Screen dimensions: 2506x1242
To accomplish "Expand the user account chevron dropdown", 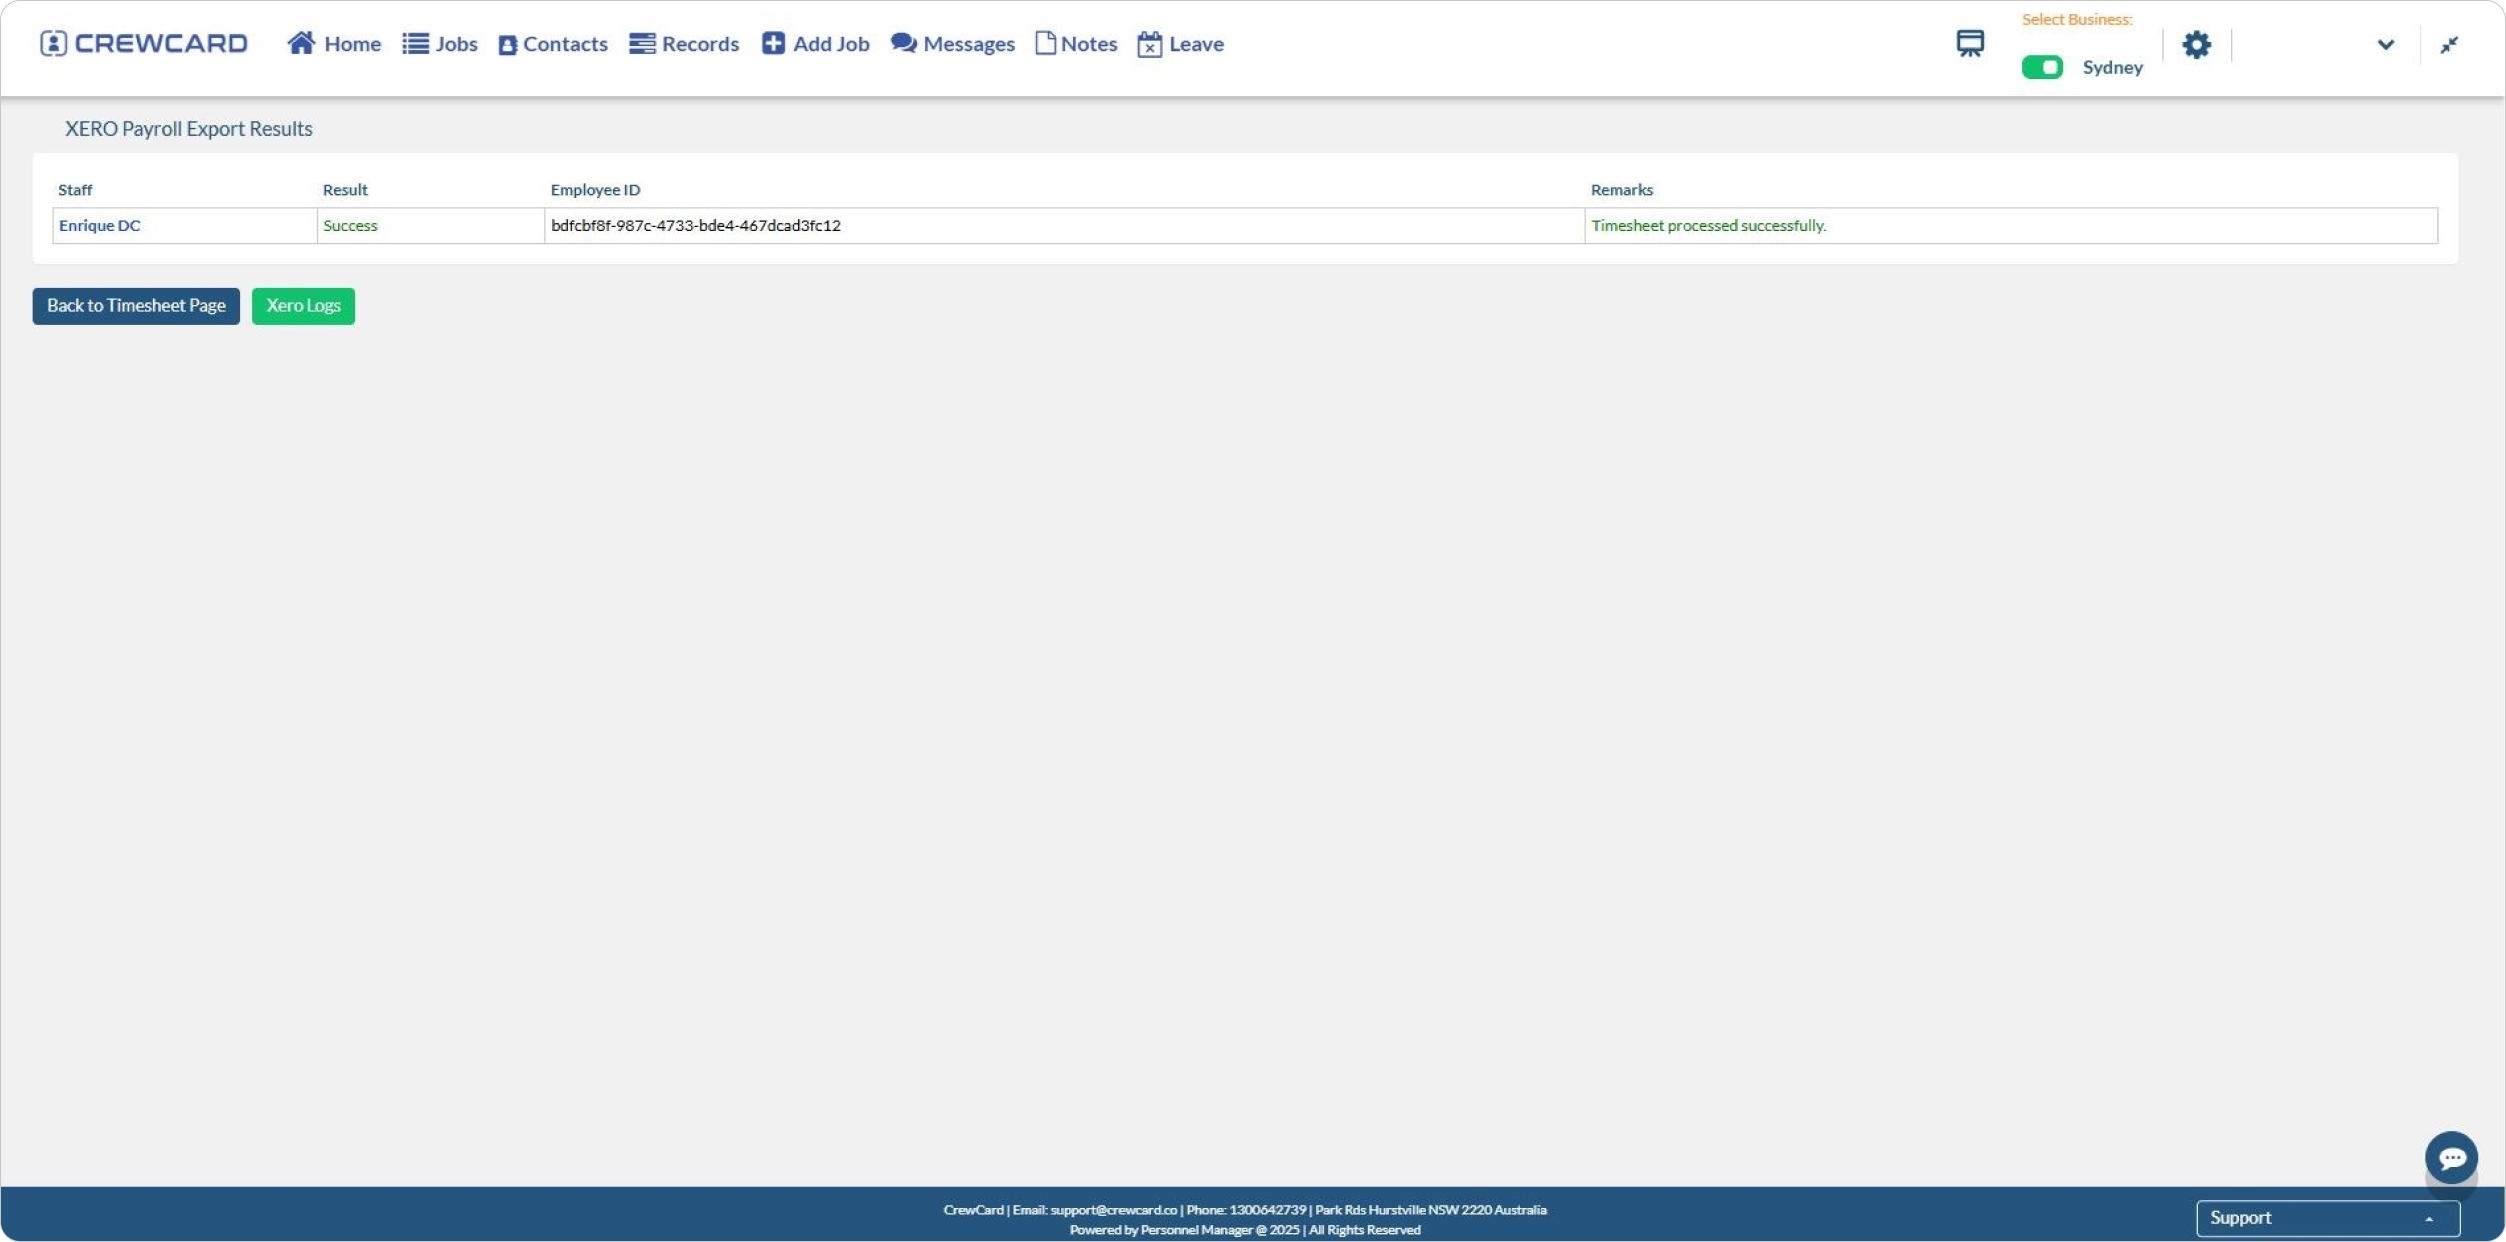I will 2385,45.
